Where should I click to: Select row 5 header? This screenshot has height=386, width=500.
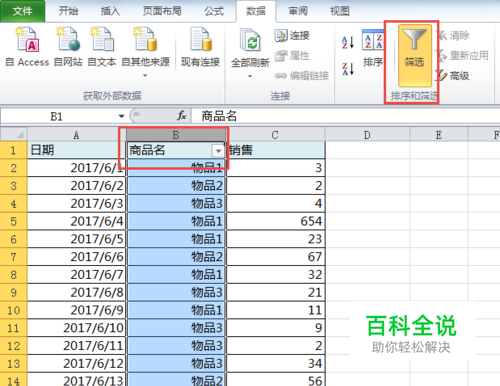pyautogui.click(x=13, y=221)
